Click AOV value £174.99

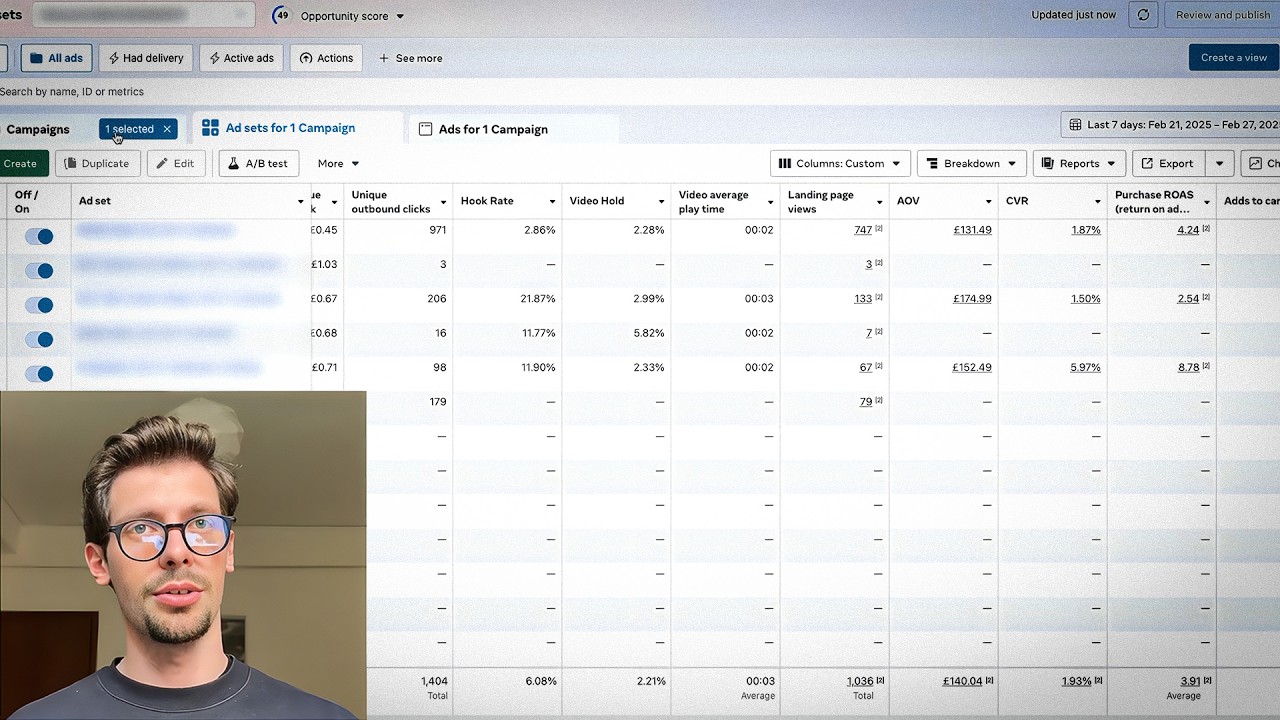tap(972, 299)
